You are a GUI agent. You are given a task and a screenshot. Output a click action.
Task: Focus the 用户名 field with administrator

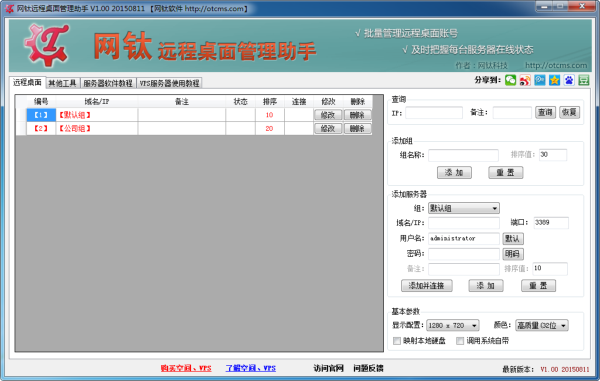point(464,238)
